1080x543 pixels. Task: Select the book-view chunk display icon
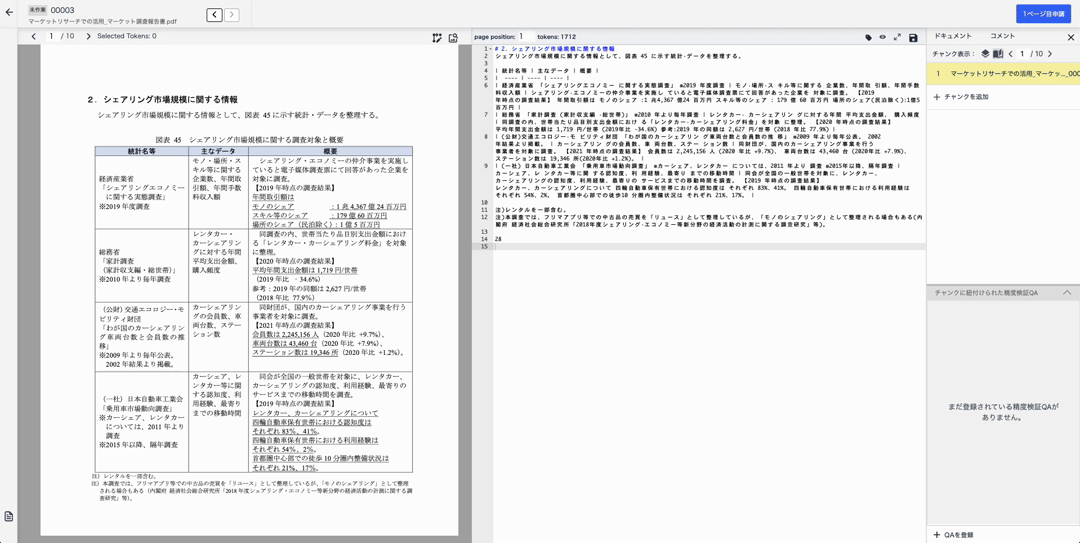pyautogui.click(x=997, y=53)
